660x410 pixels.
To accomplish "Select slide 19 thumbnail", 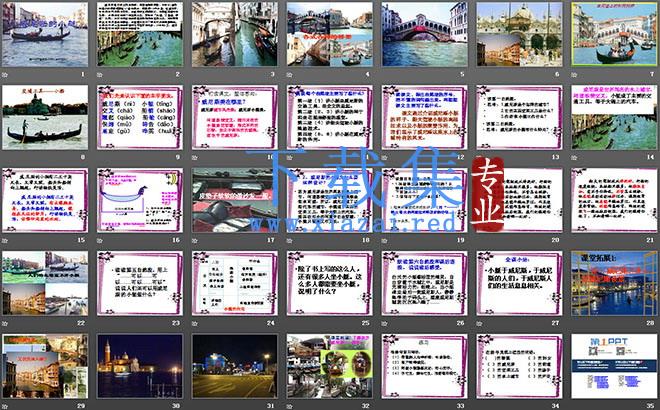I will click(x=425, y=200).
